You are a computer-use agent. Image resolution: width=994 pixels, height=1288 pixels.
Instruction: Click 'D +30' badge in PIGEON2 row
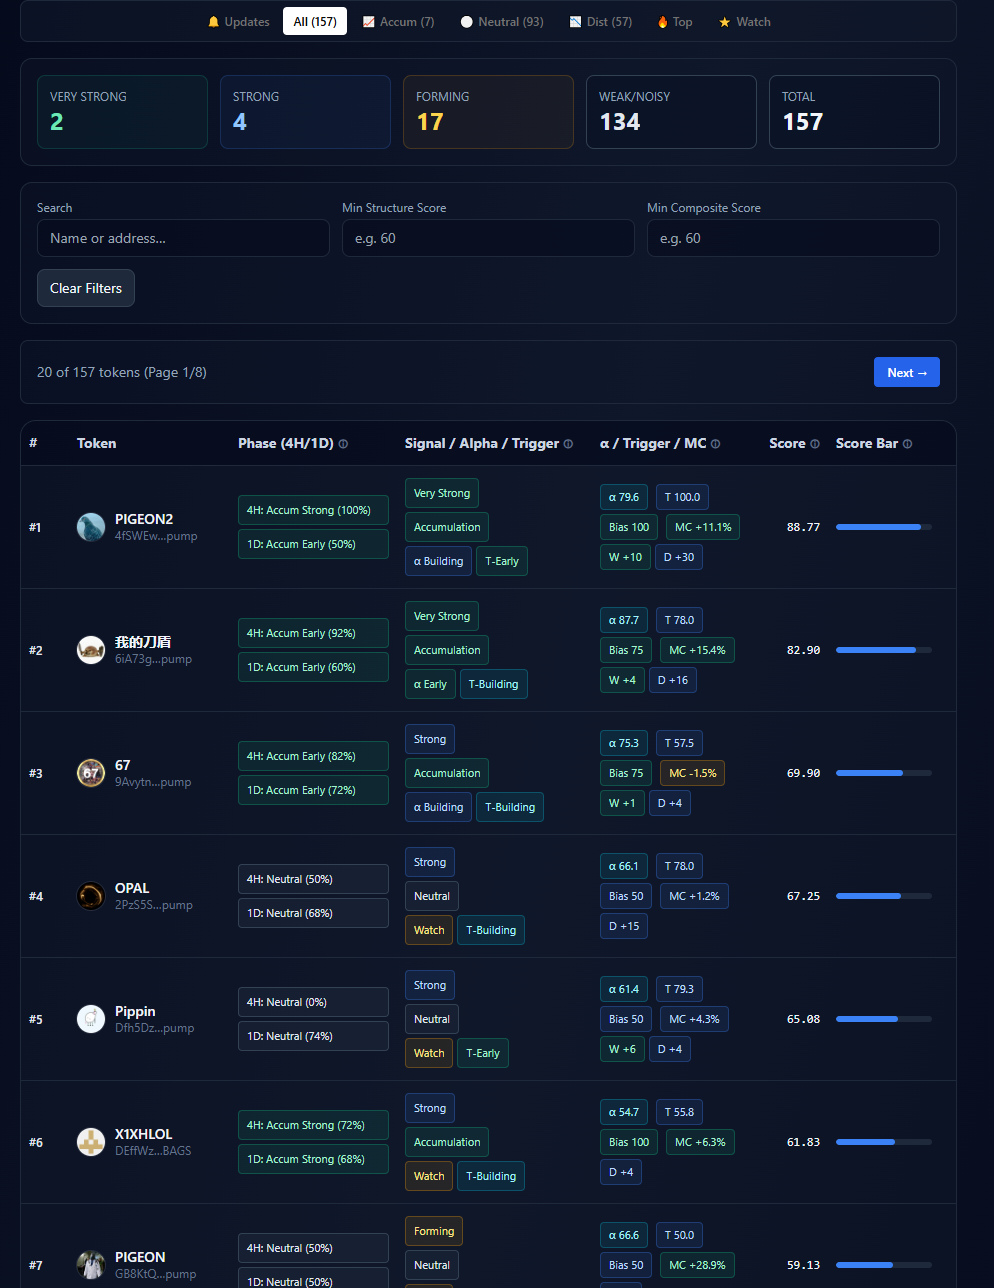coord(679,557)
